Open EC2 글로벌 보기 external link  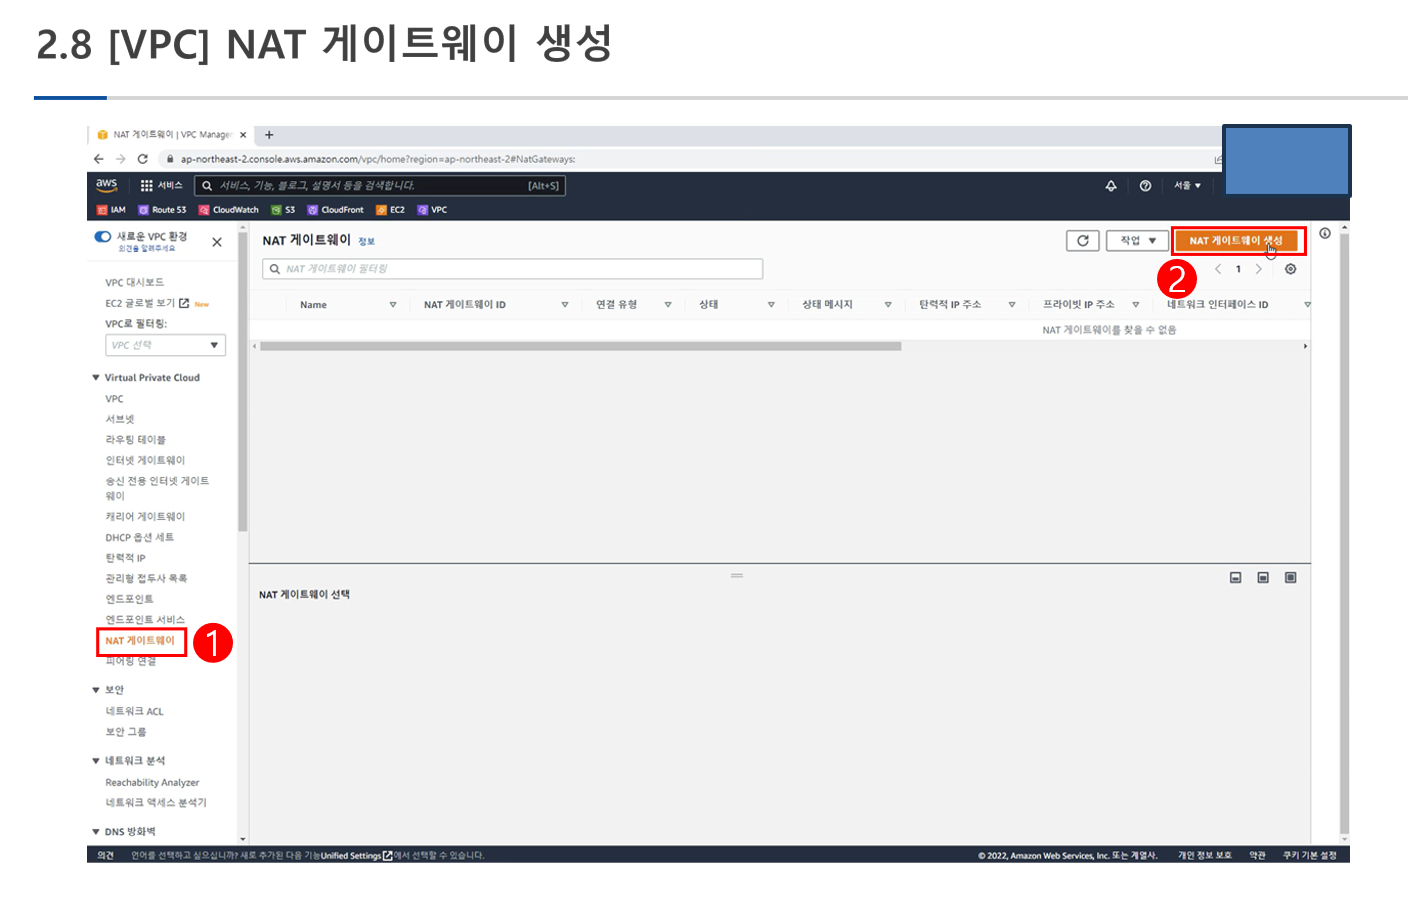pyautogui.click(x=148, y=303)
